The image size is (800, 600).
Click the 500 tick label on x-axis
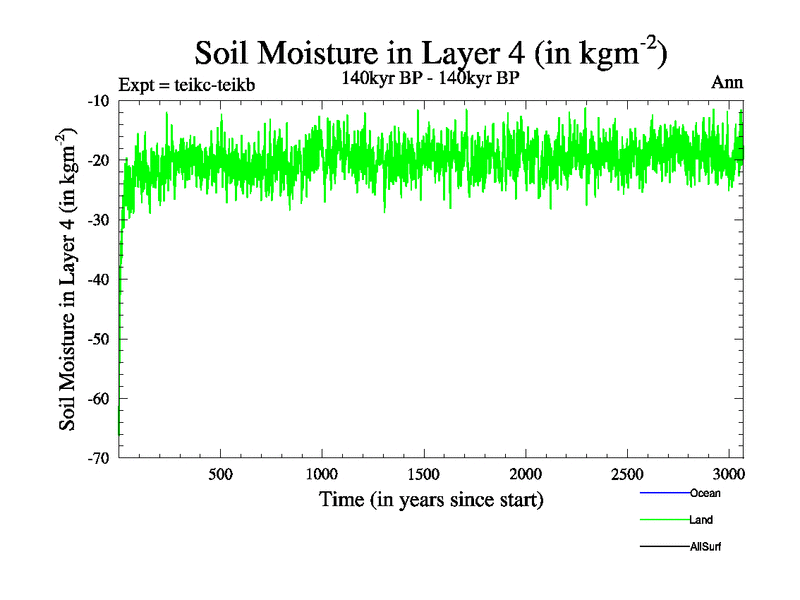pyautogui.click(x=221, y=473)
